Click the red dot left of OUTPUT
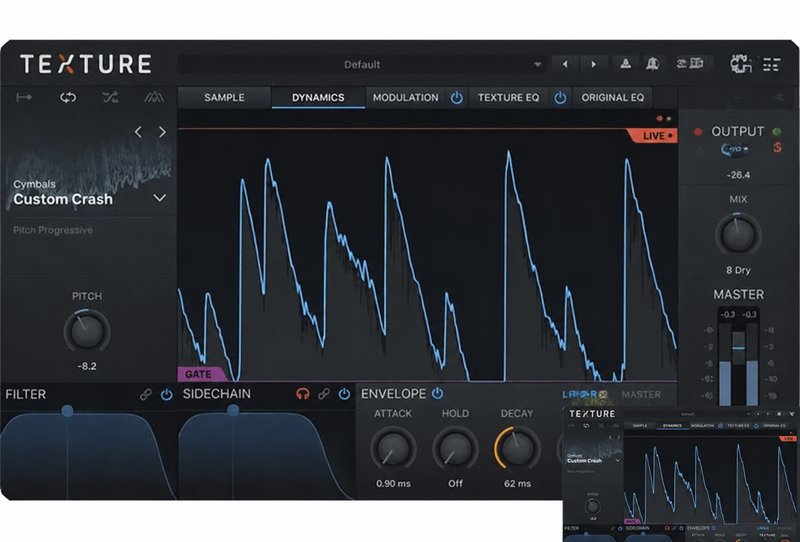 click(698, 132)
